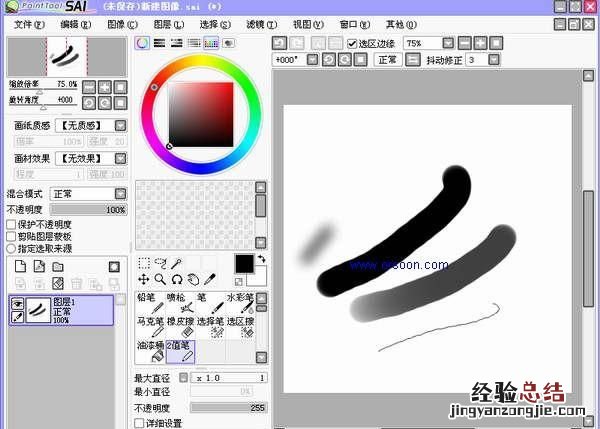Adjust the brush 不透明度 255 slider
Viewport: 600px width, 429px height.
[x=228, y=408]
